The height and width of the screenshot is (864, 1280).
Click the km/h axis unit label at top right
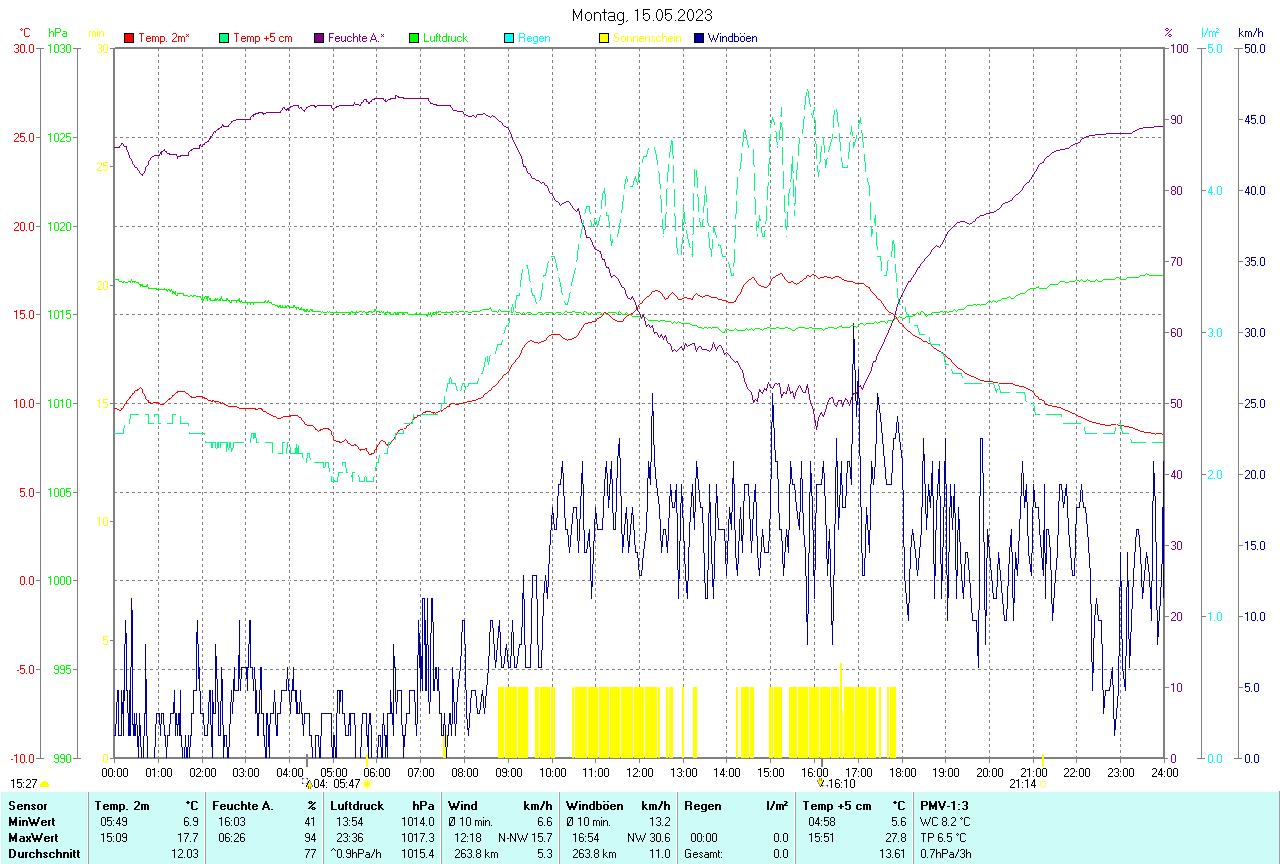point(1250,33)
